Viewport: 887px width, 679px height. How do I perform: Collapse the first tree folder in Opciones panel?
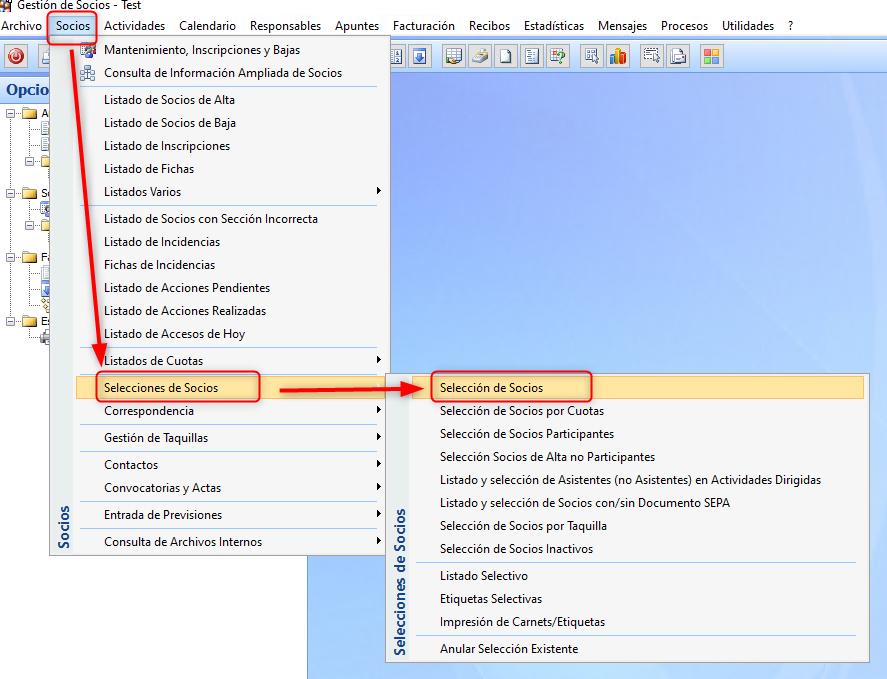click(x=11, y=113)
